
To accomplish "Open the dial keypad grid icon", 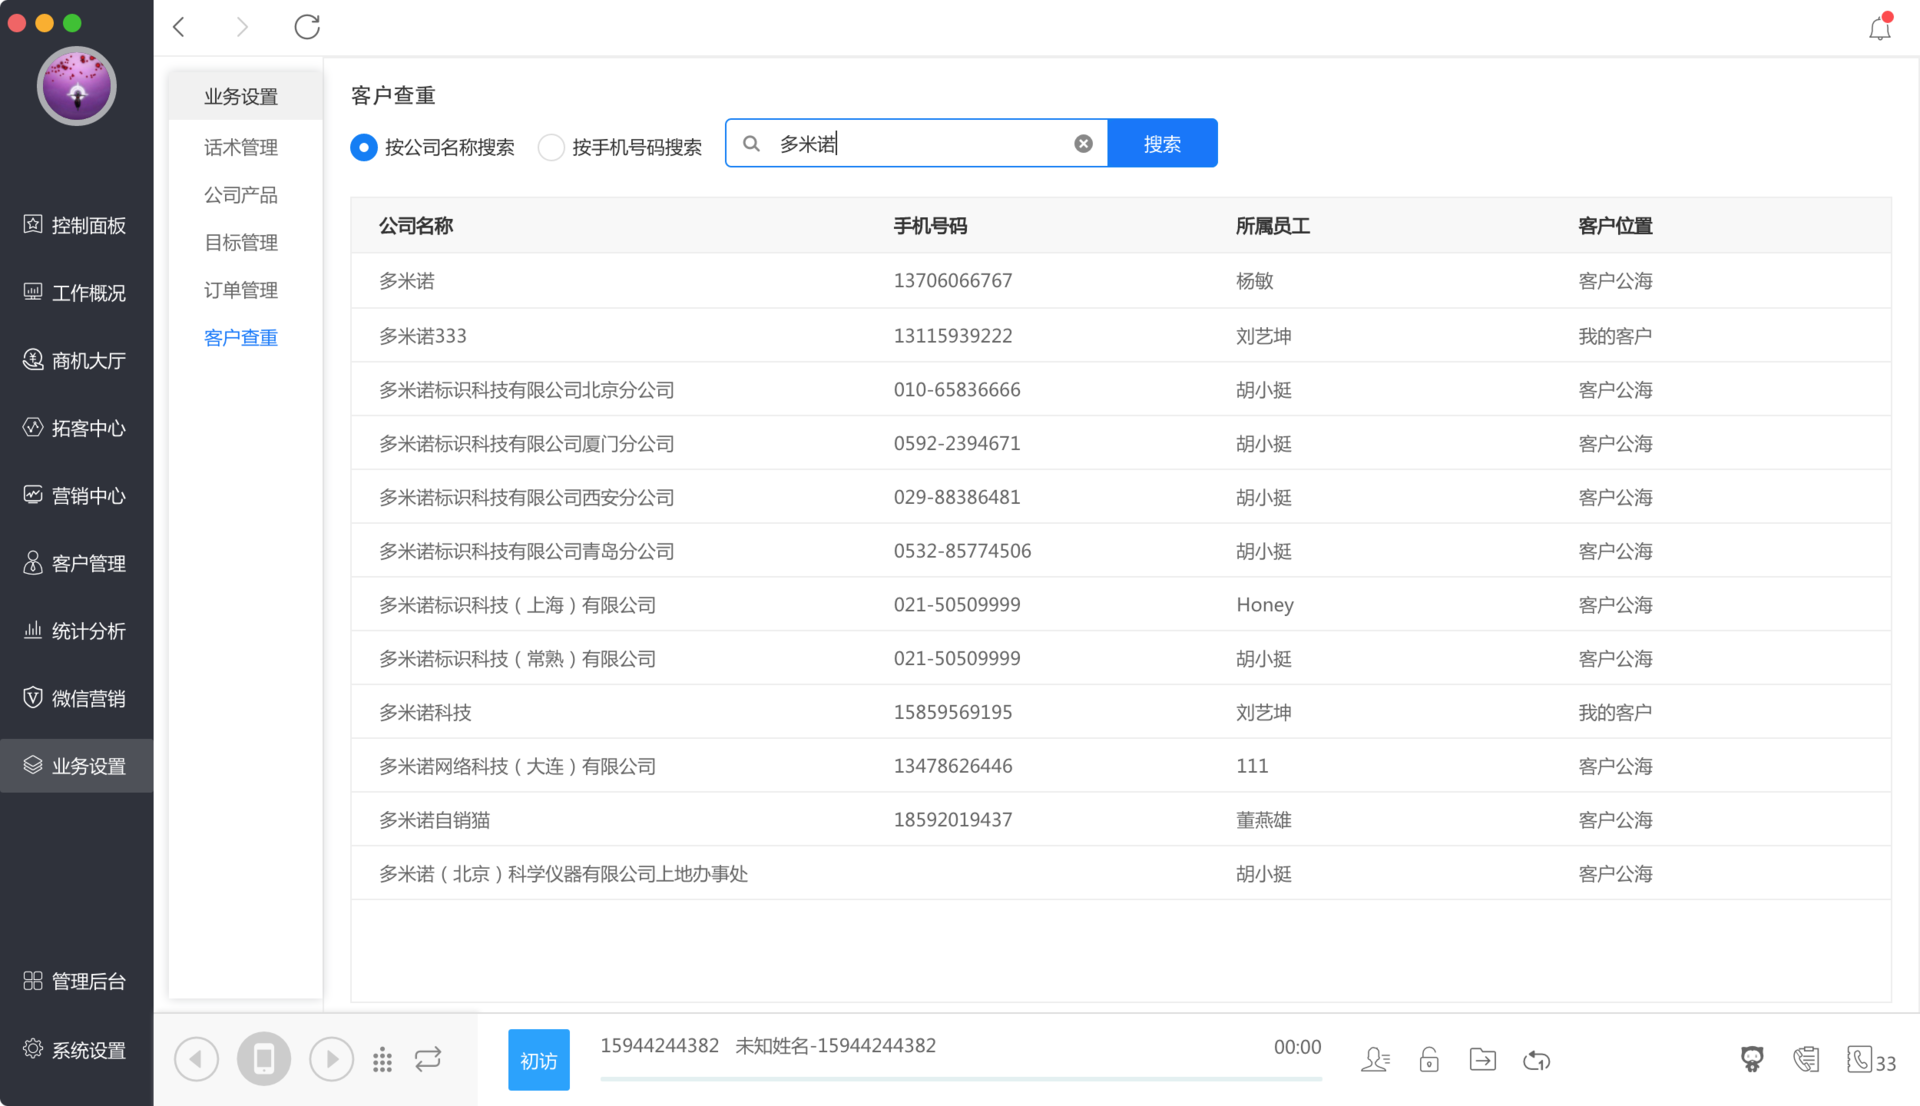I will 382,1060.
